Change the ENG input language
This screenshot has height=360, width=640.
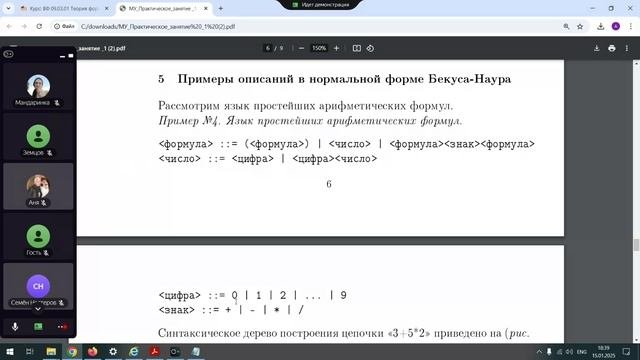[x=582, y=352]
